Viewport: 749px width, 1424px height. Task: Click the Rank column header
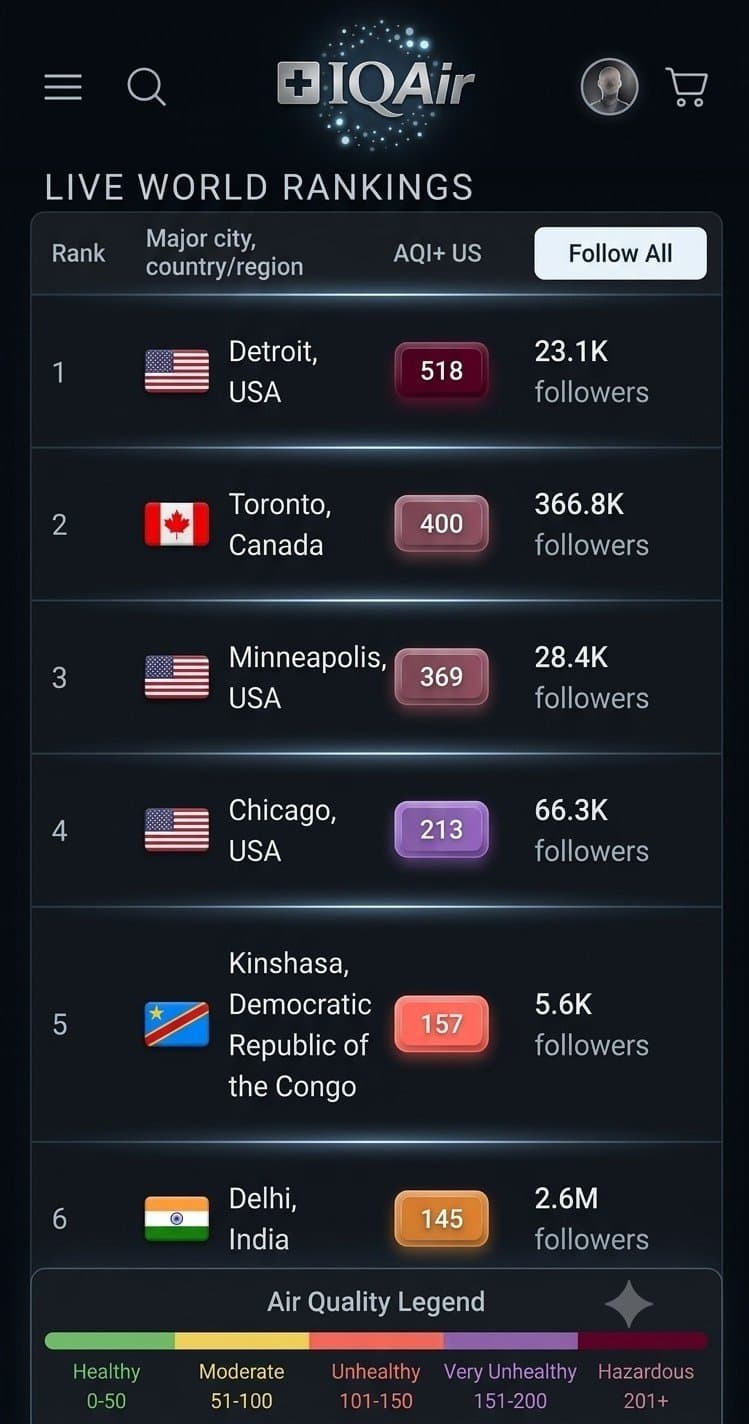point(78,253)
